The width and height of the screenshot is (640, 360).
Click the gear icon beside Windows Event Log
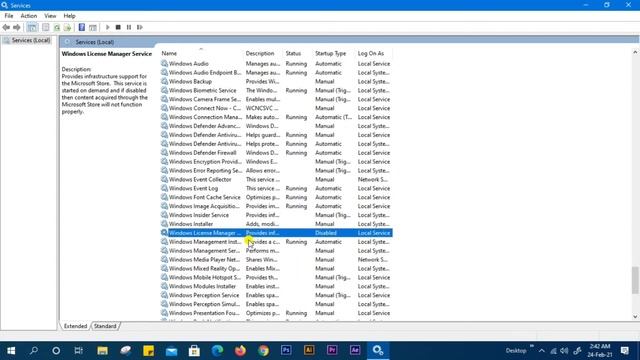(x=164, y=188)
